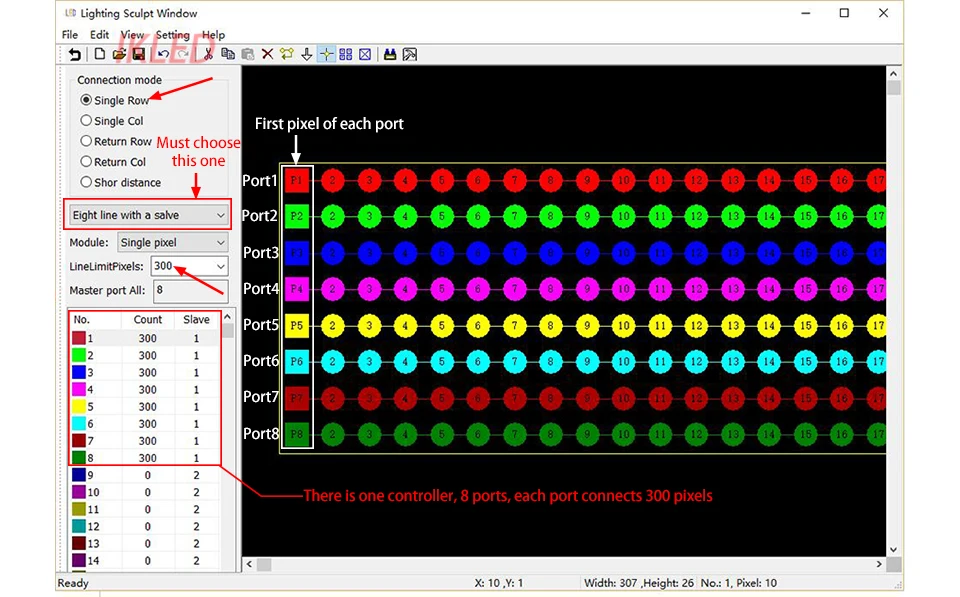Click the yellow color swatch for line 5
This screenshot has height=597, width=960.
[79, 407]
